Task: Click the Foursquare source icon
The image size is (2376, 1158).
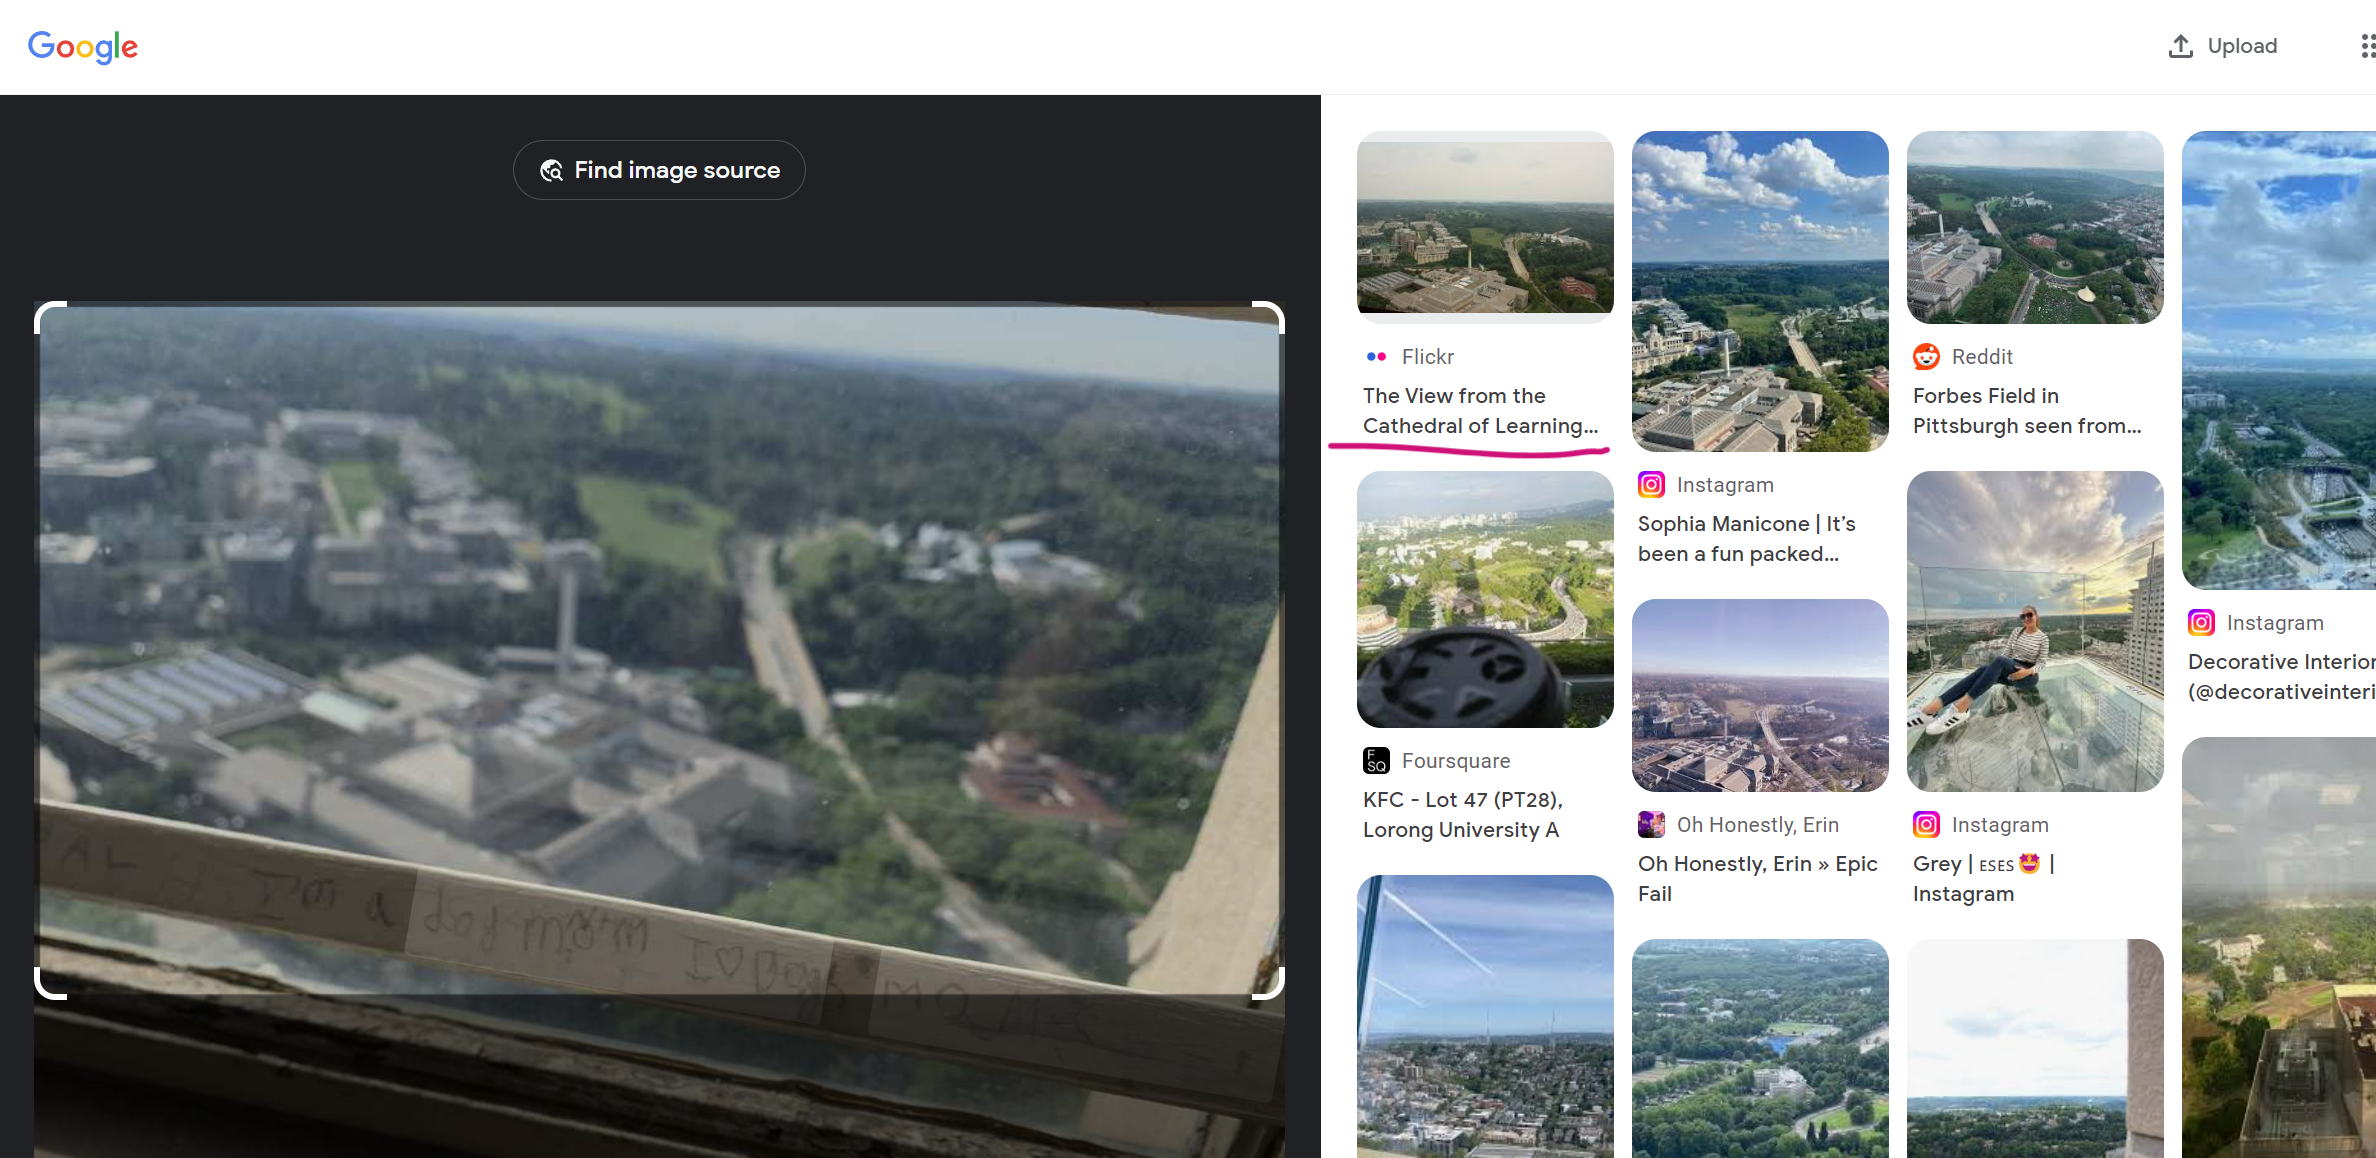Action: click(1376, 761)
